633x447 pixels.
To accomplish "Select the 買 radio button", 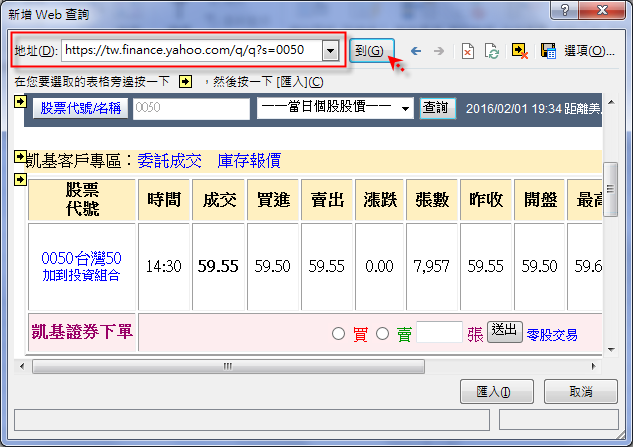I will 338,334.
